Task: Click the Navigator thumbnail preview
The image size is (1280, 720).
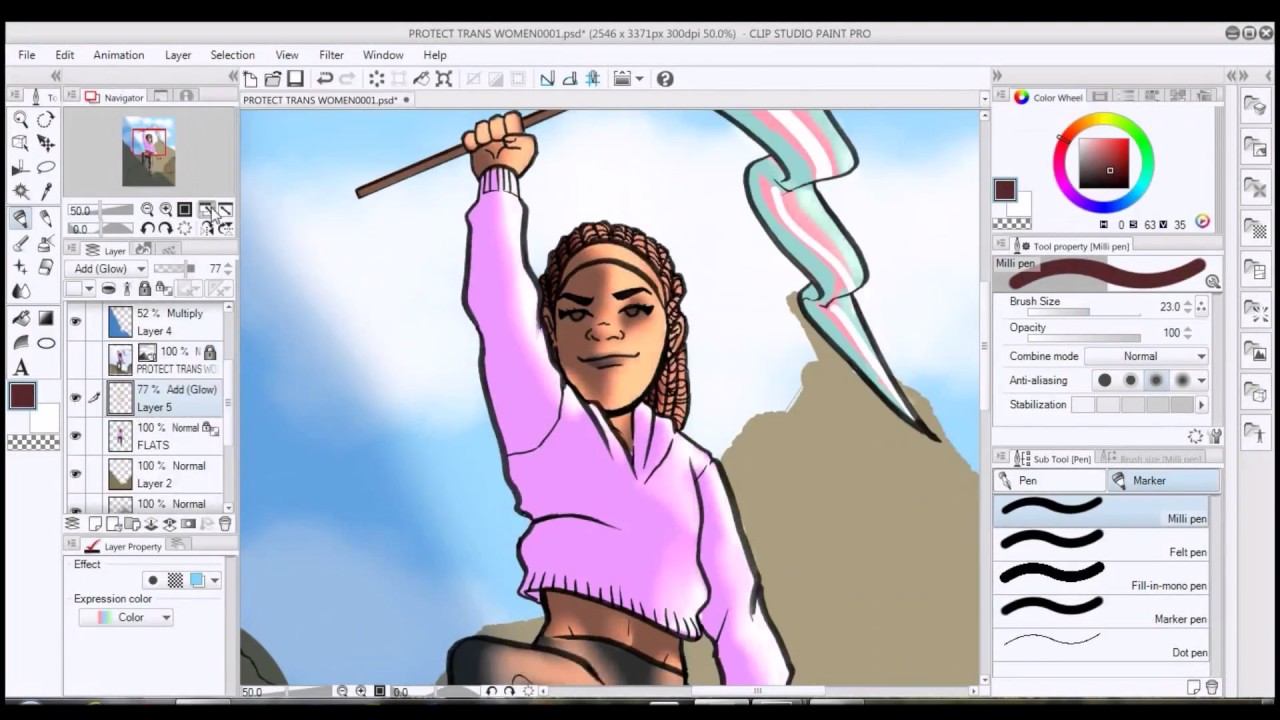Action: pyautogui.click(x=149, y=151)
